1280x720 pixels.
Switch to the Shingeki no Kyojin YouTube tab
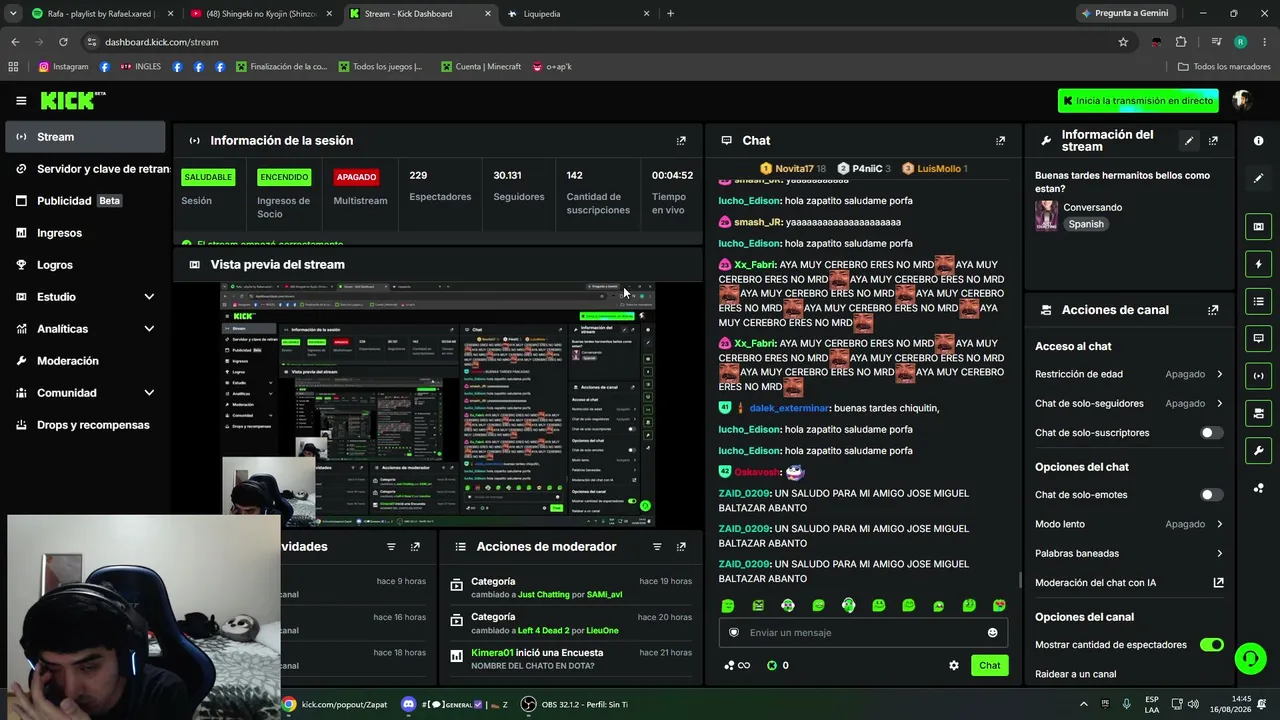coord(262,14)
